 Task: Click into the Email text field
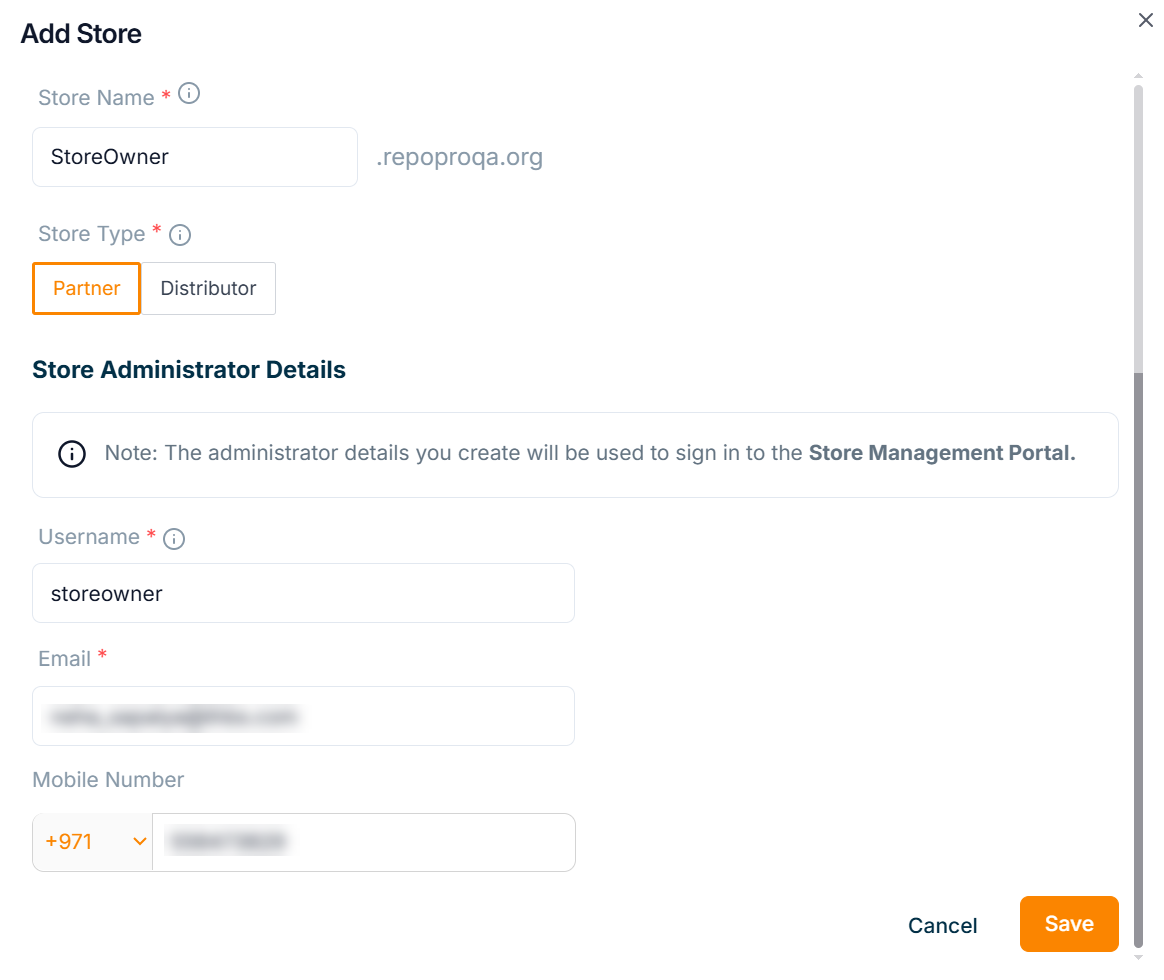(303, 716)
